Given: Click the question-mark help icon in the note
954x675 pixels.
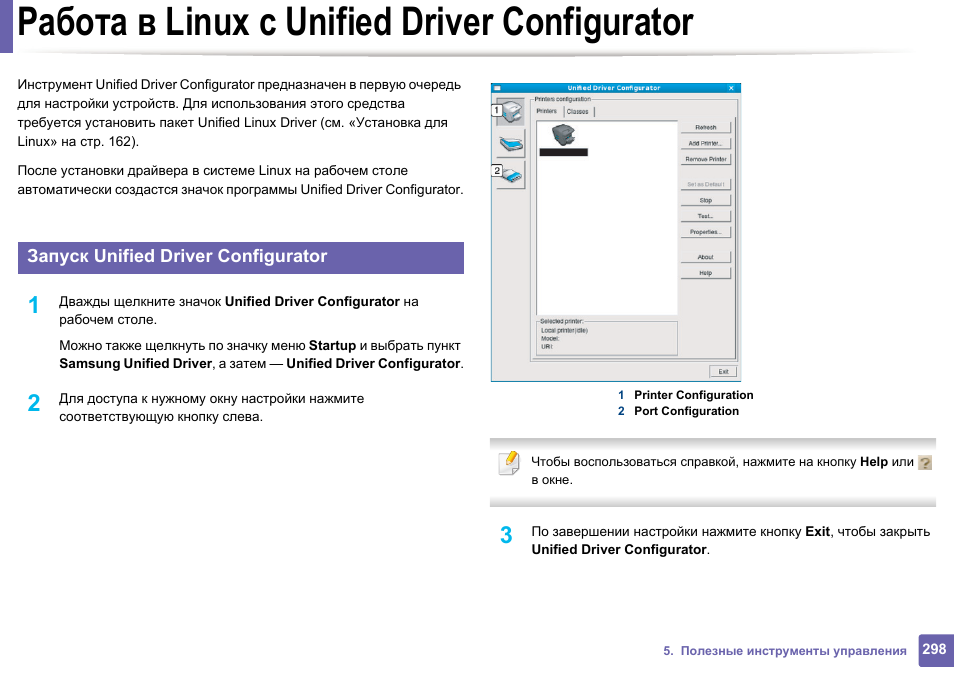Looking at the screenshot, I should click(x=925, y=463).
